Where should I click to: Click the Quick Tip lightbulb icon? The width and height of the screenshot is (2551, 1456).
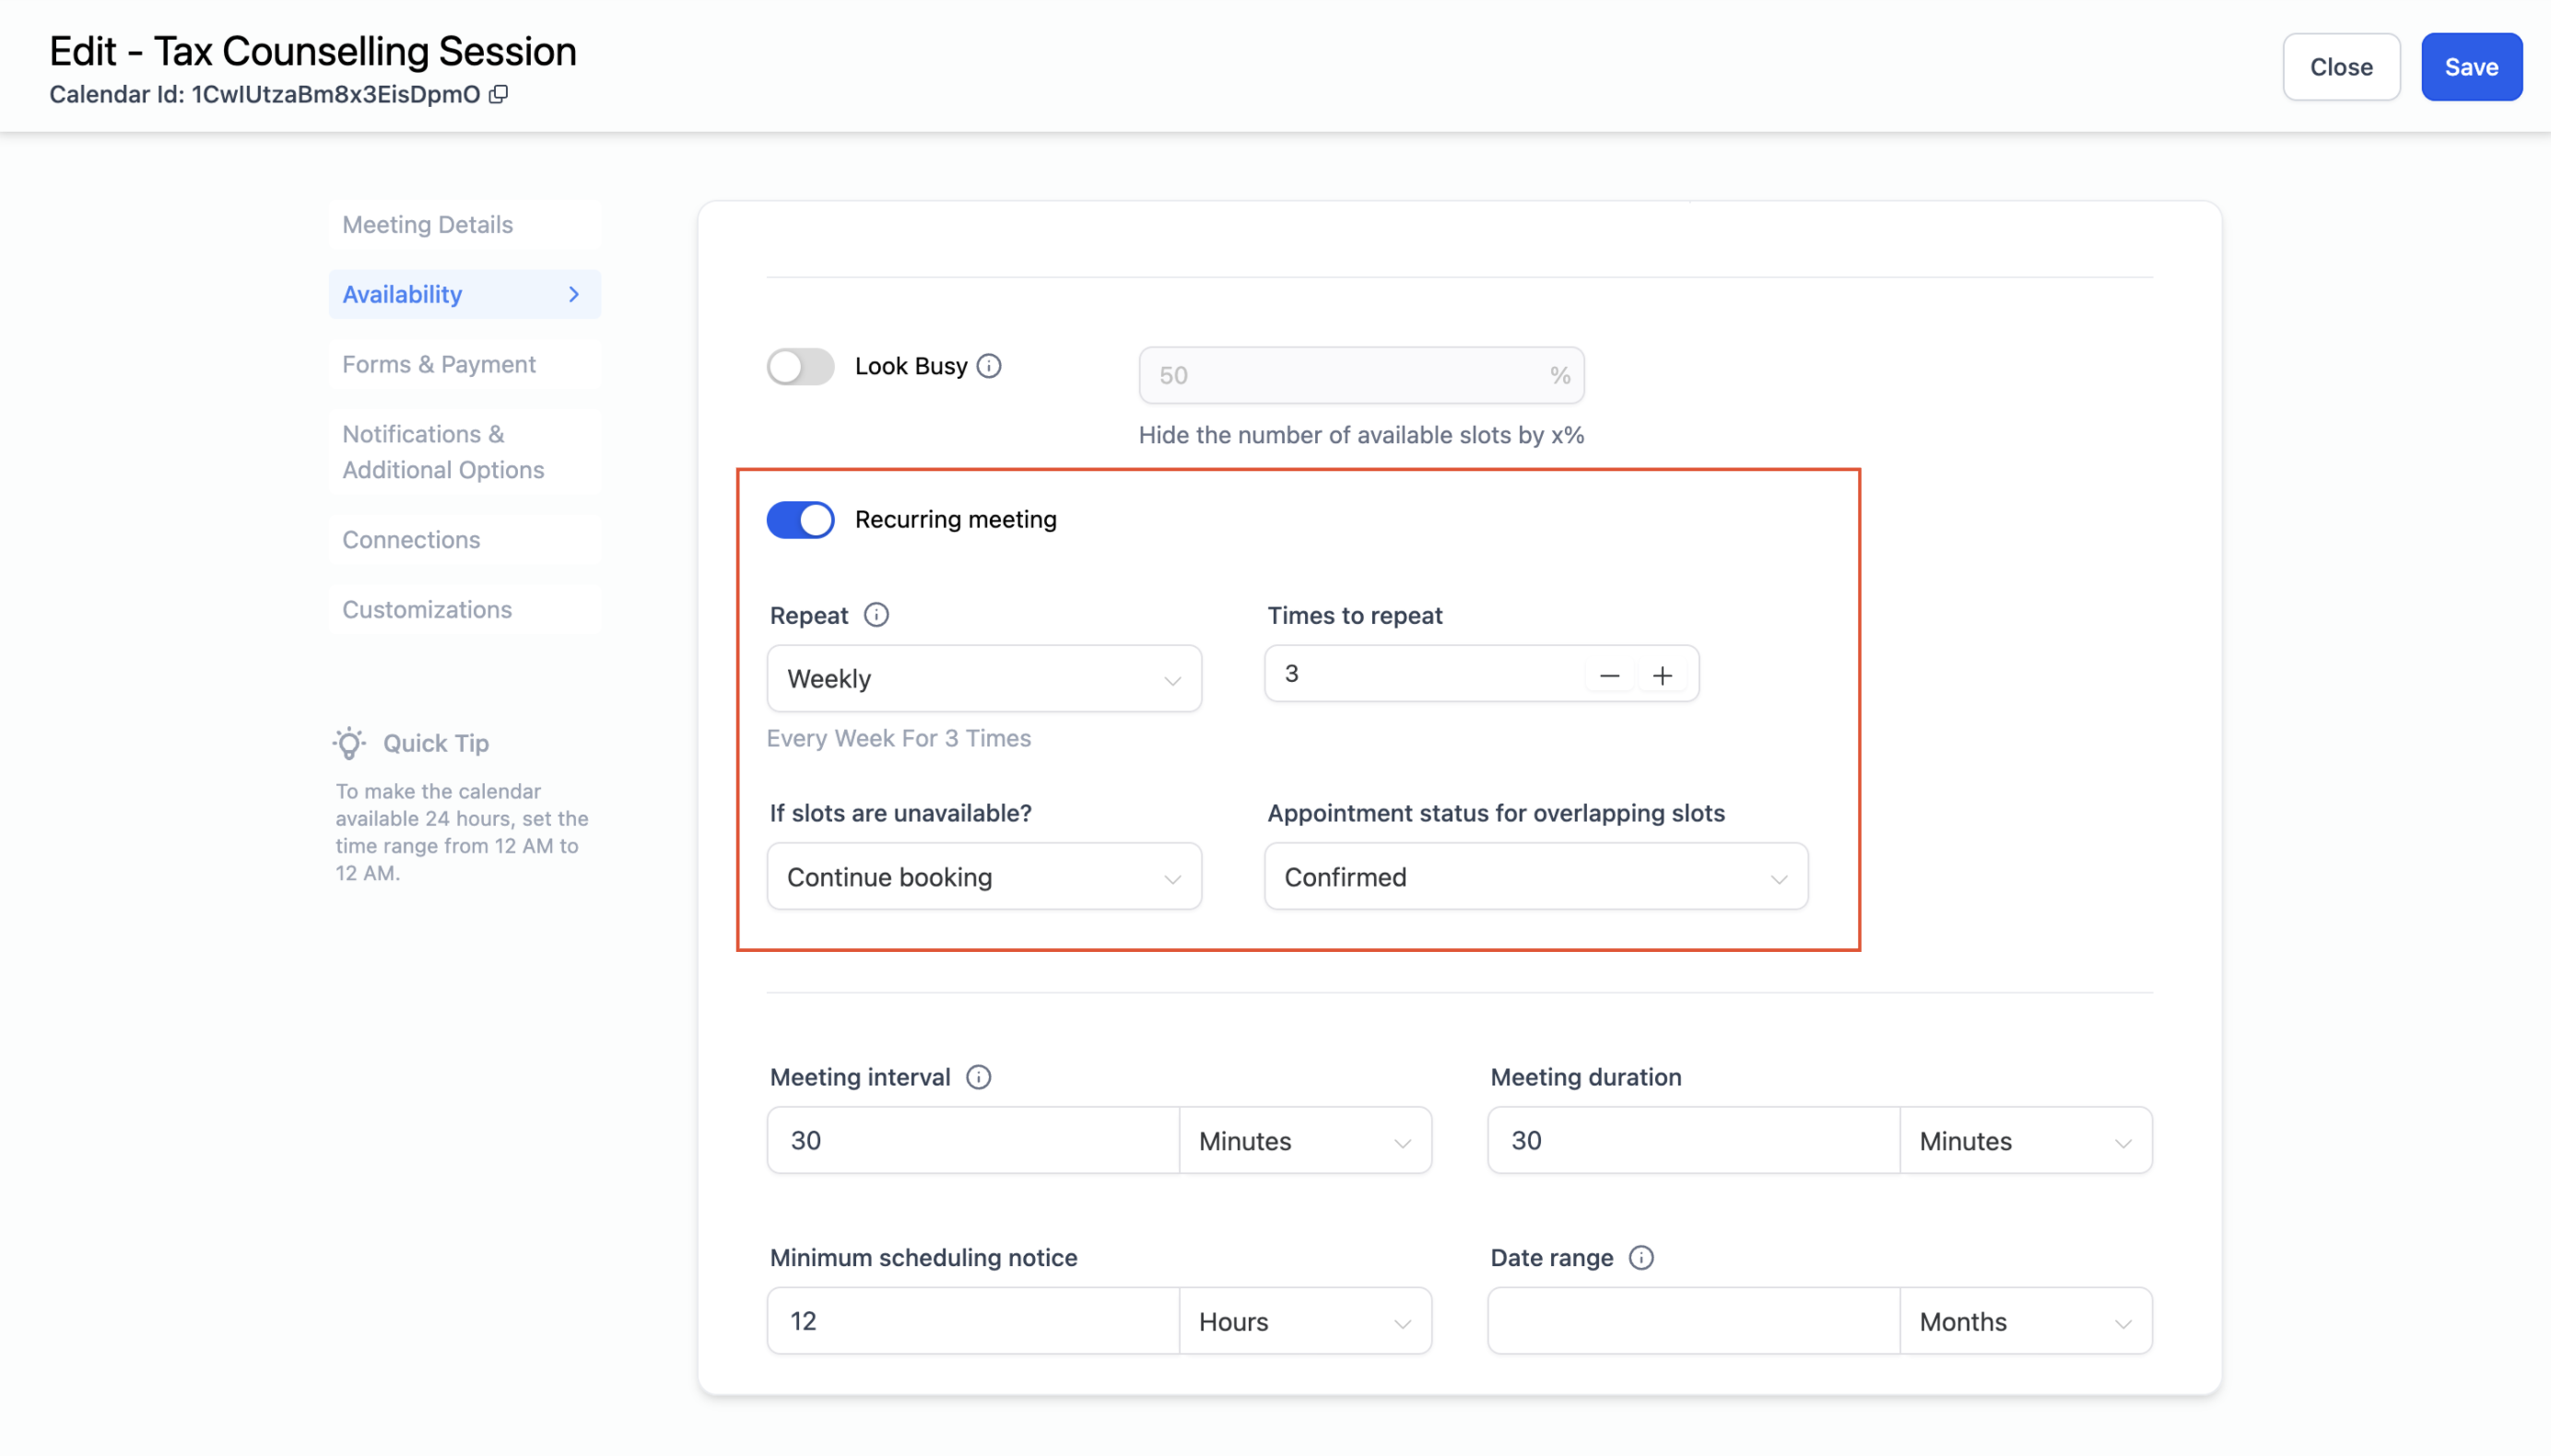coord(349,743)
